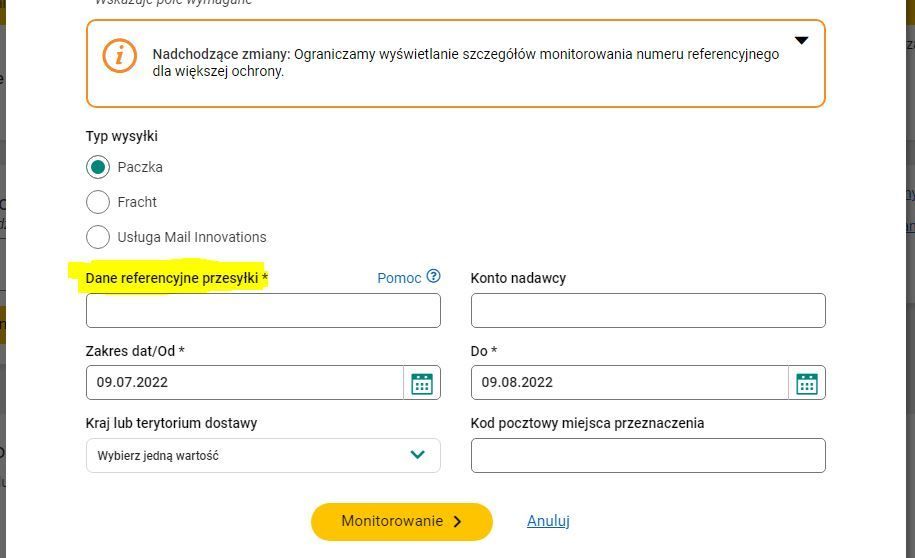Cancel via the Anuluj link
This screenshot has width=915, height=558.
pos(548,521)
